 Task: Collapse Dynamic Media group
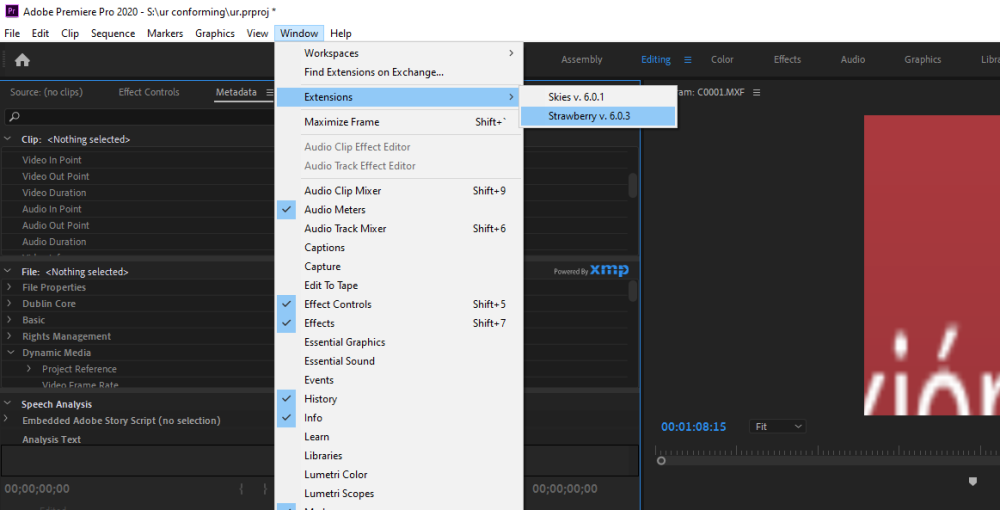9,353
